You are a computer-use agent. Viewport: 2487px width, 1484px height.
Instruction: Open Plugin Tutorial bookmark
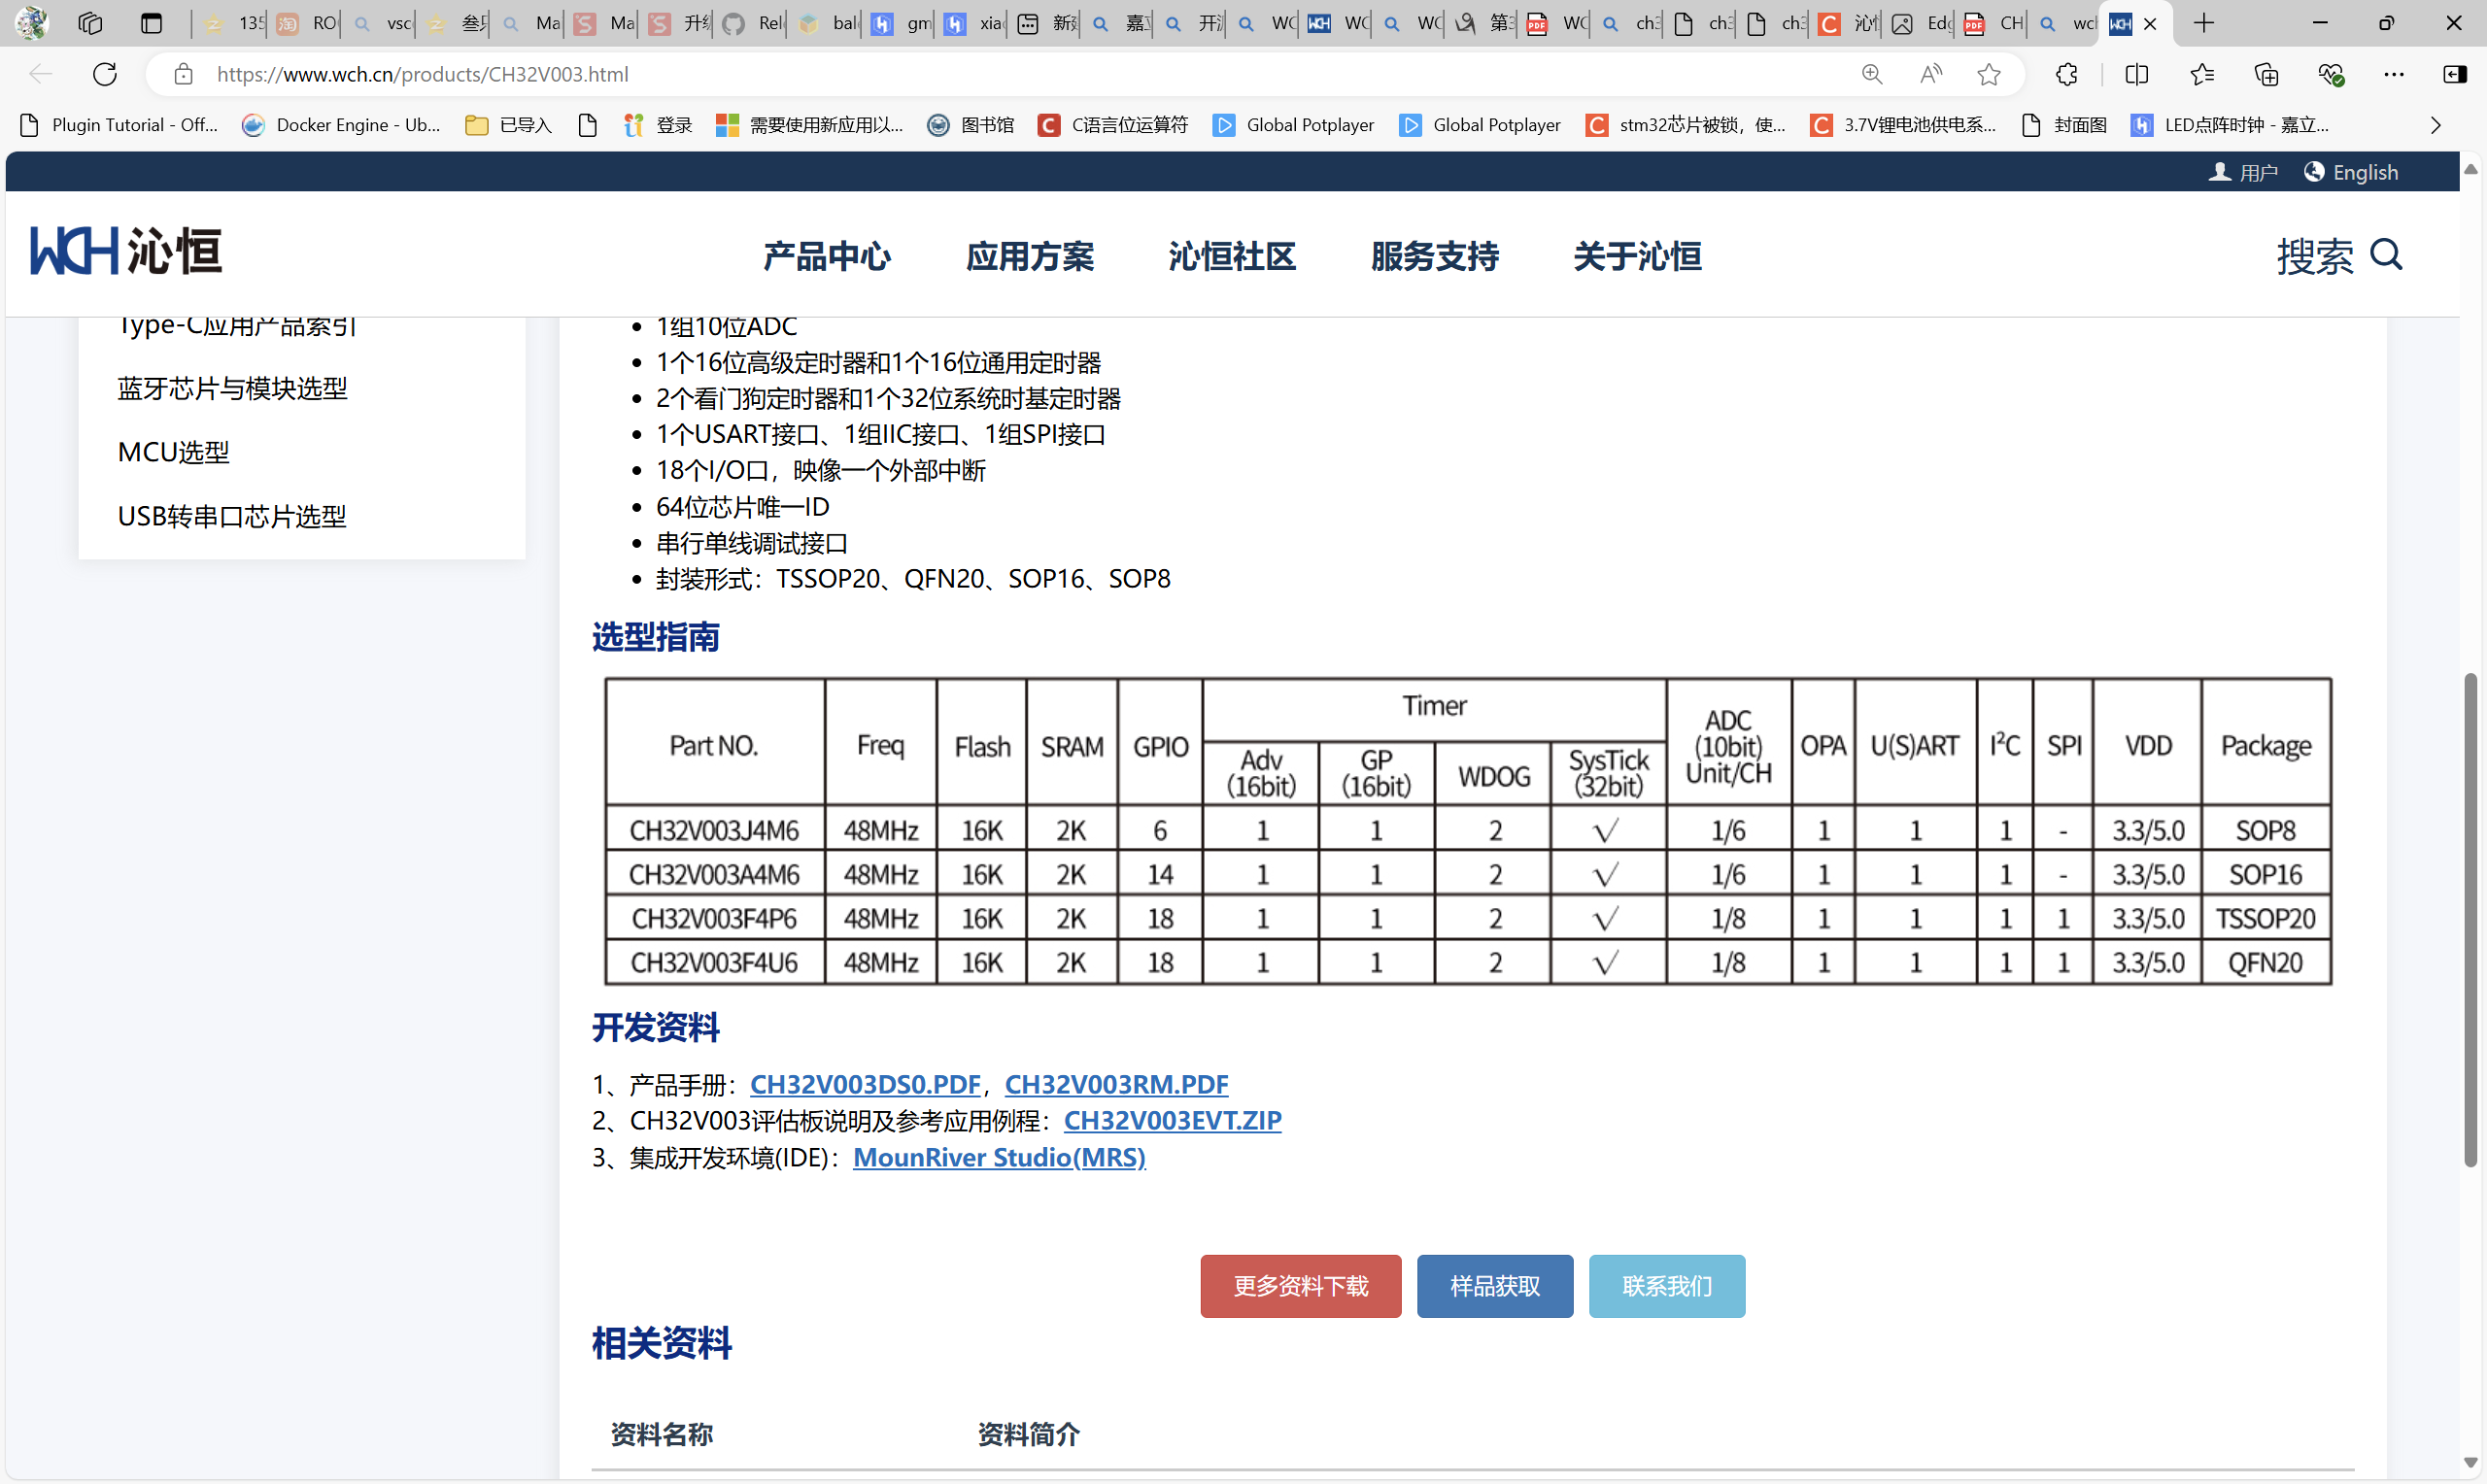tap(119, 125)
